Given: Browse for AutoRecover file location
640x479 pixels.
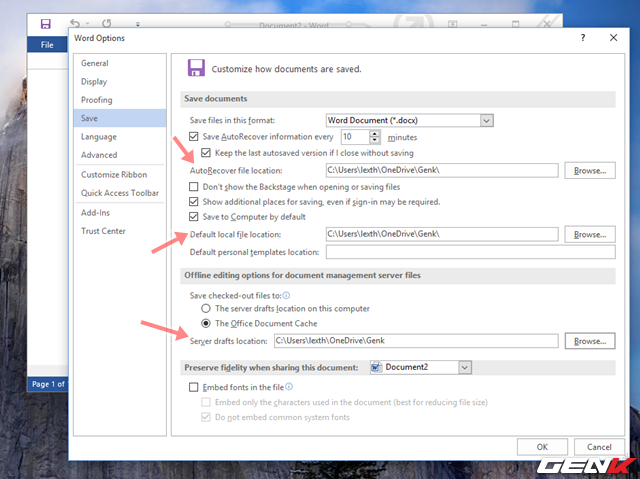Looking at the screenshot, I should 590,171.
